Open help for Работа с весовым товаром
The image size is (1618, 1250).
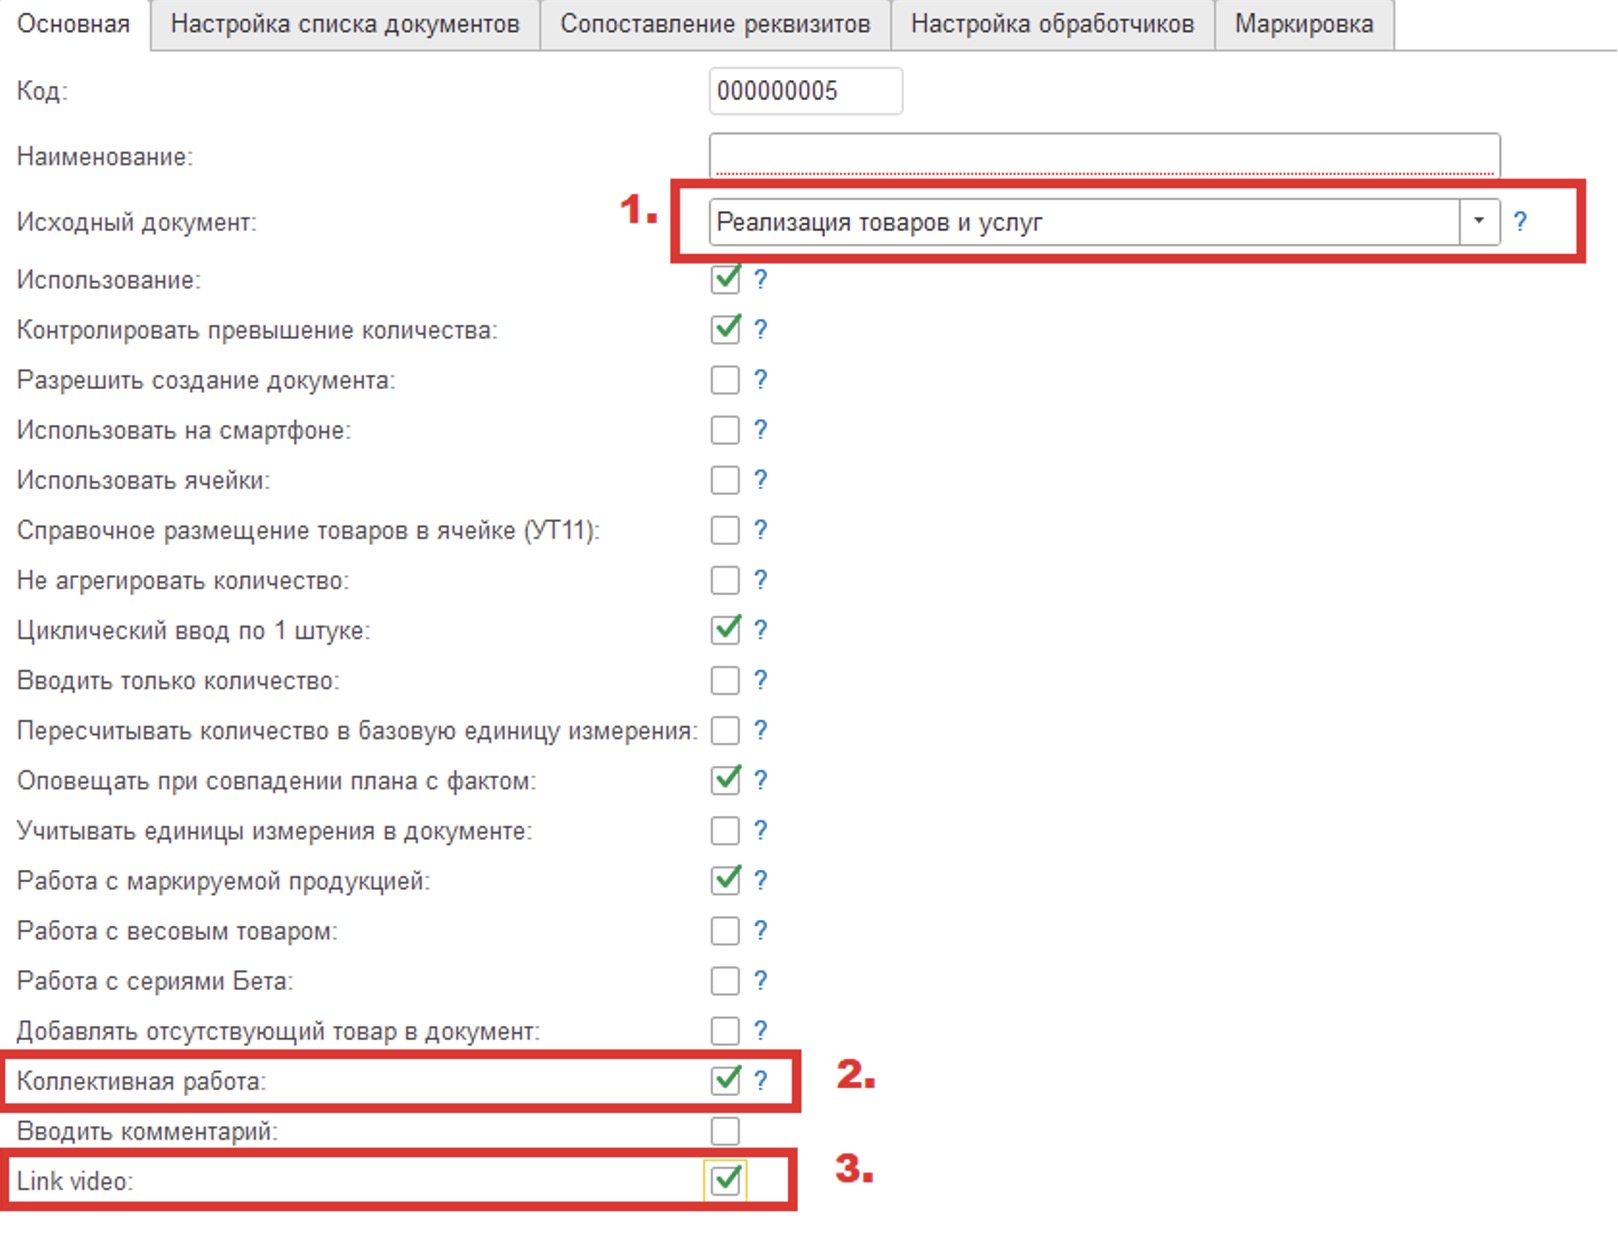point(760,931)
